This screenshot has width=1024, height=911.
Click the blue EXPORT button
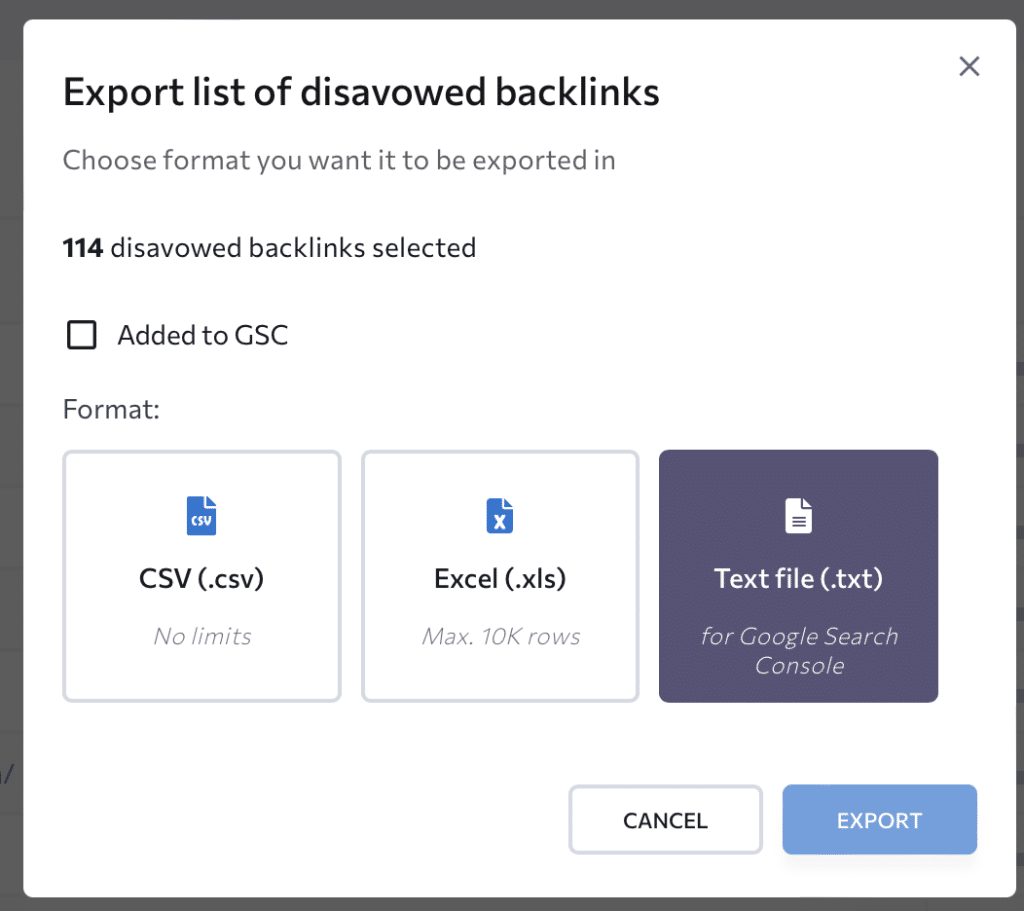pyautogui.click(x=880, y=820)
